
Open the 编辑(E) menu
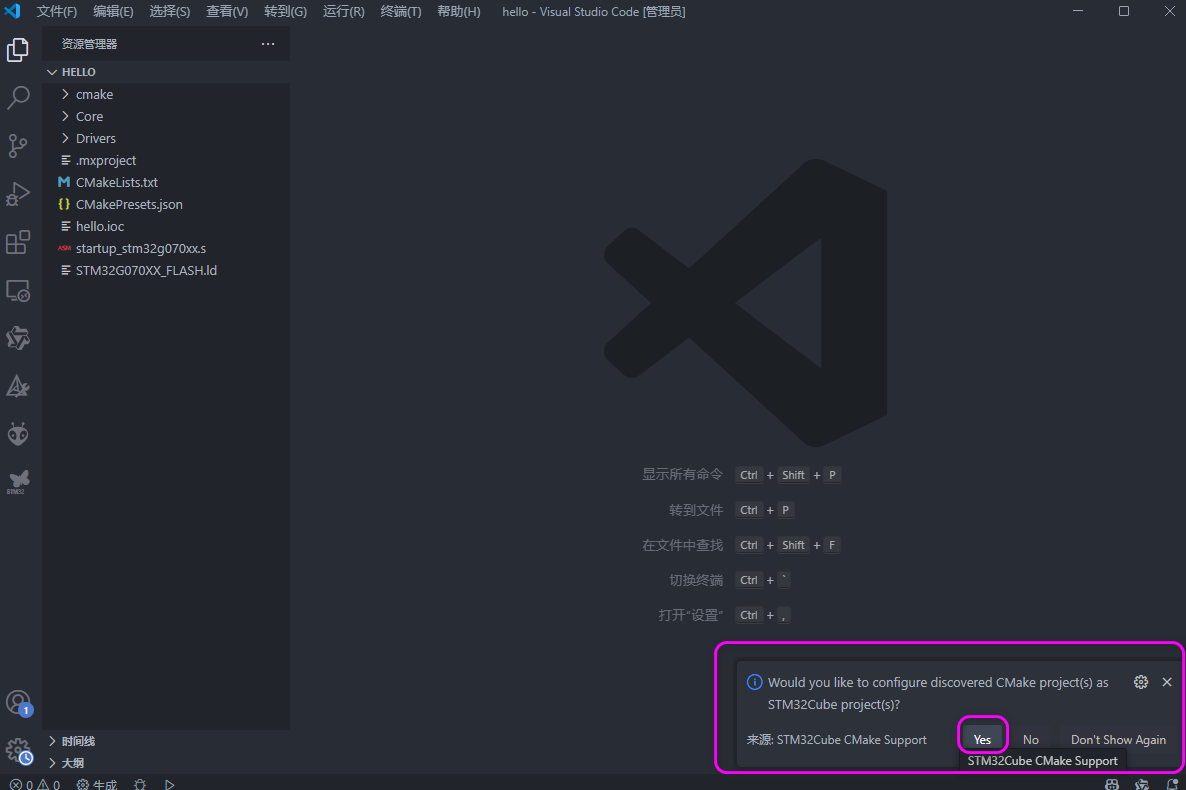[x=113, y=11]
